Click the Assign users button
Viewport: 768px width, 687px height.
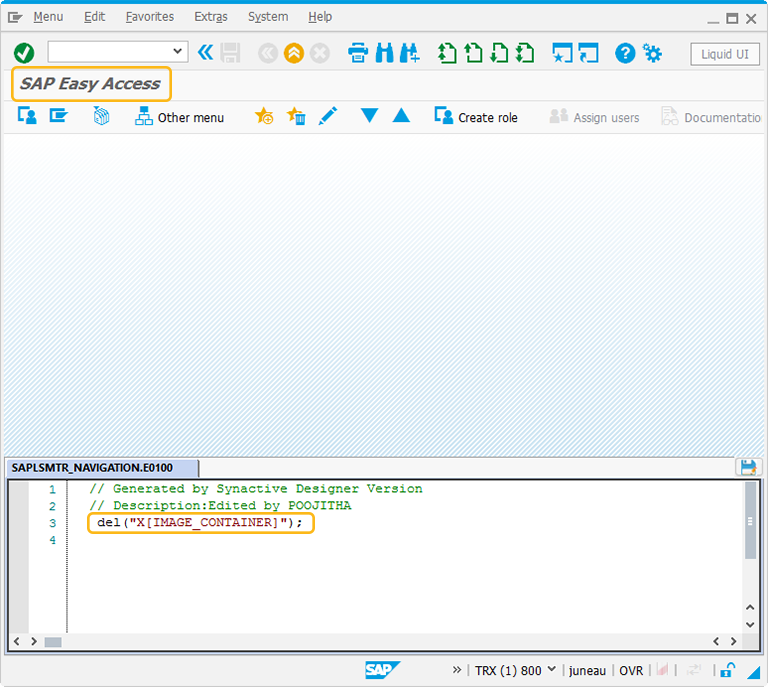594,117
